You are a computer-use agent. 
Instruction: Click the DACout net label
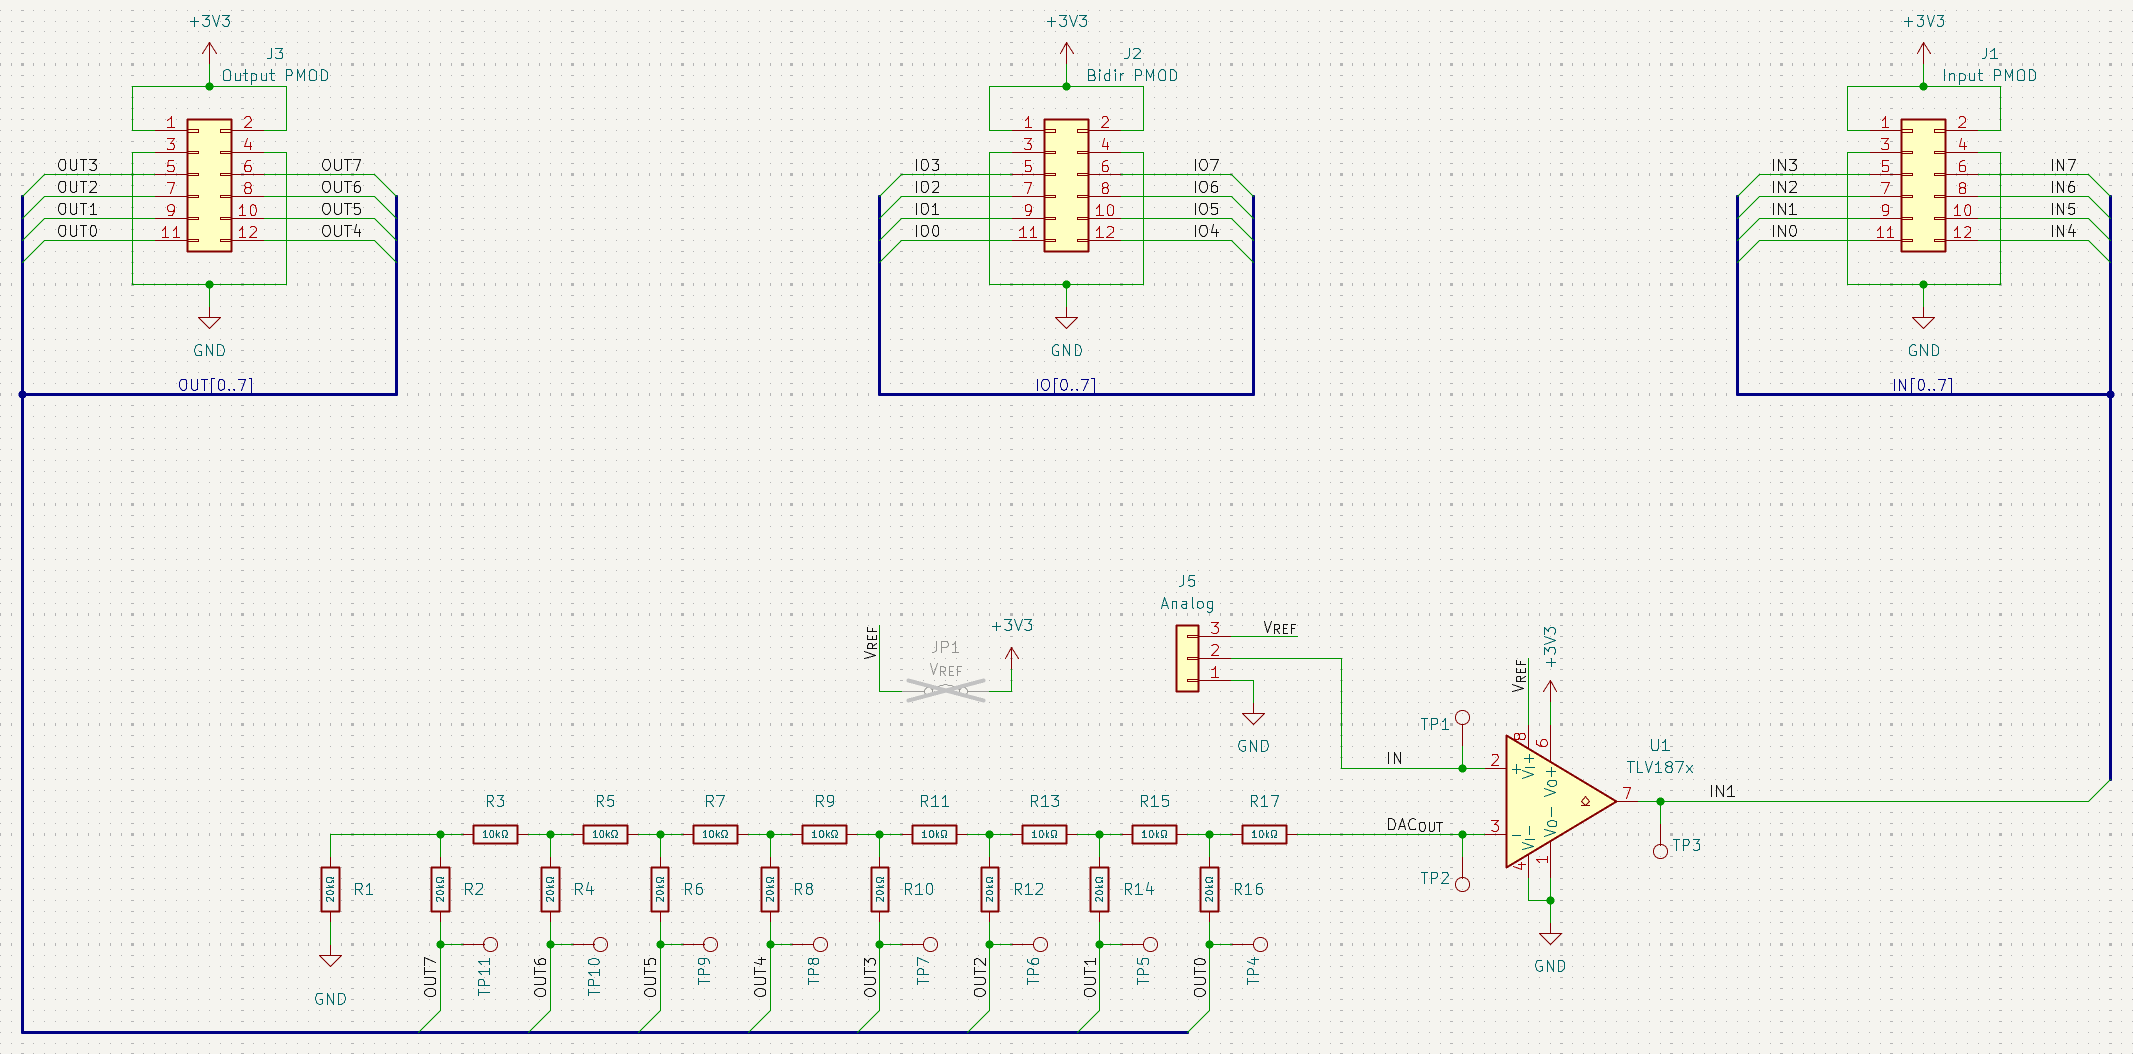(x=1414, y=825)
